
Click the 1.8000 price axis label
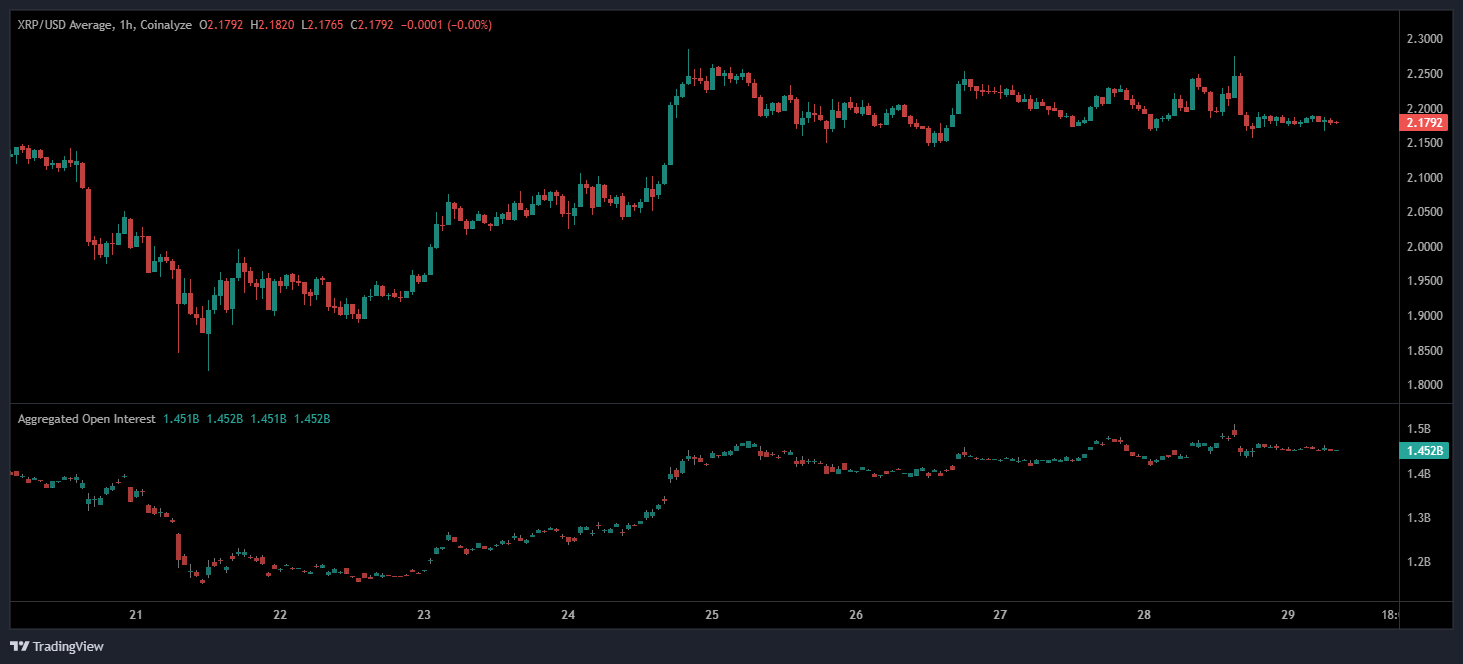click(x=1424, y=385)
